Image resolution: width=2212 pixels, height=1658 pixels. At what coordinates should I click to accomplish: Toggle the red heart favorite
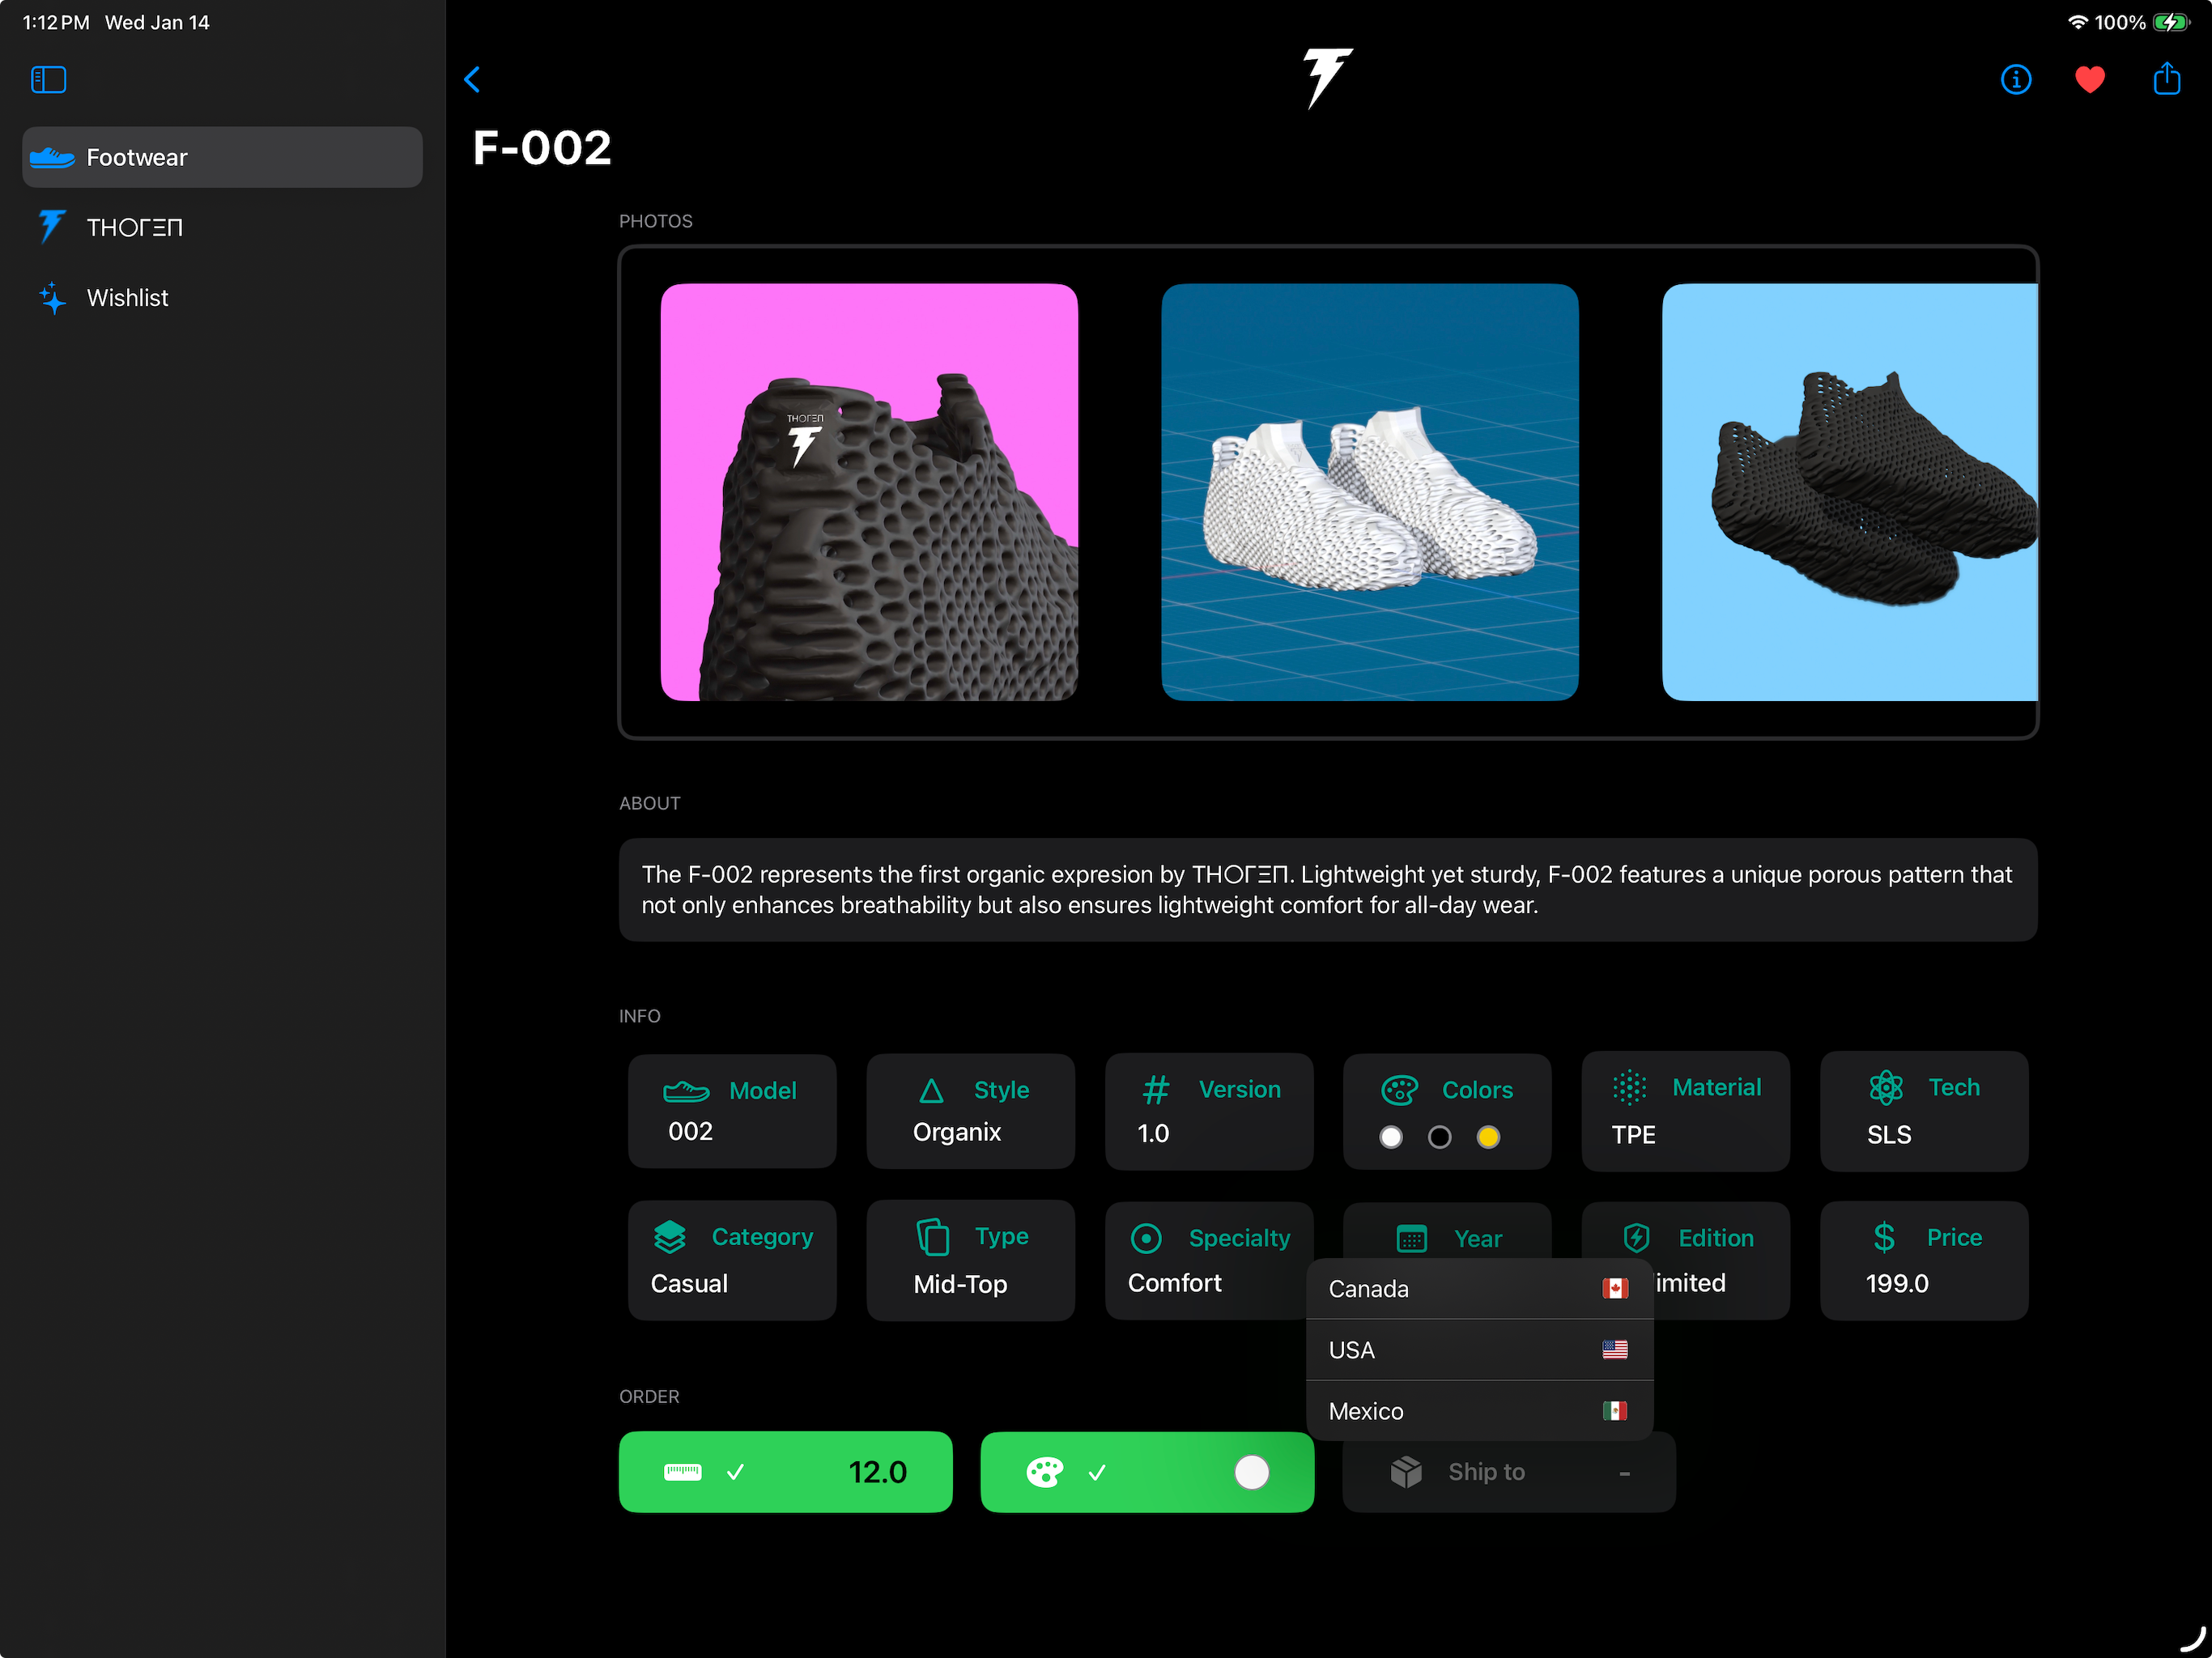[2090, 79]
